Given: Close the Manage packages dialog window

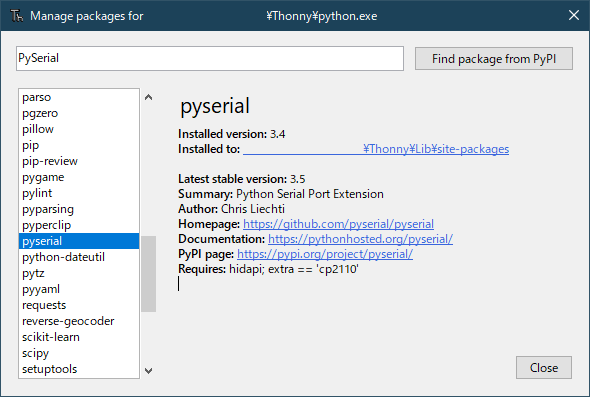Looking at the screenshot, I should [x=573, y=15].
